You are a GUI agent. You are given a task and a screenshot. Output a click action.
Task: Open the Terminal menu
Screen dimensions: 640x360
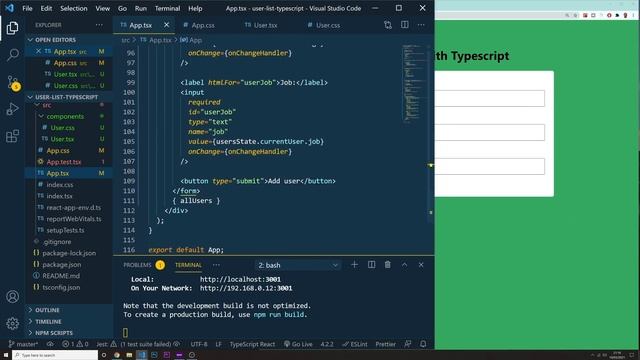tap(167, 8)
